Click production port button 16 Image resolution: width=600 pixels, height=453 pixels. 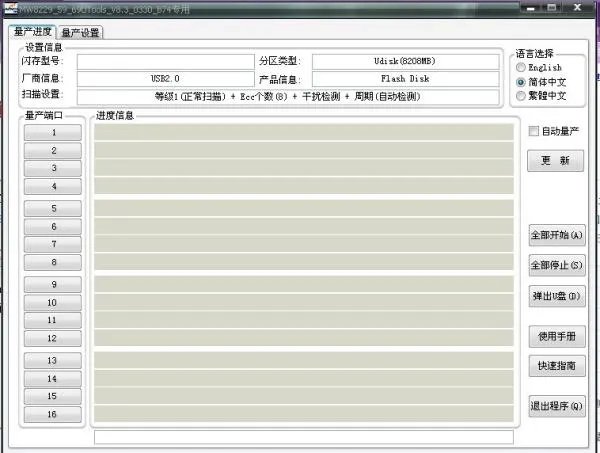click(x=53, y=414)
